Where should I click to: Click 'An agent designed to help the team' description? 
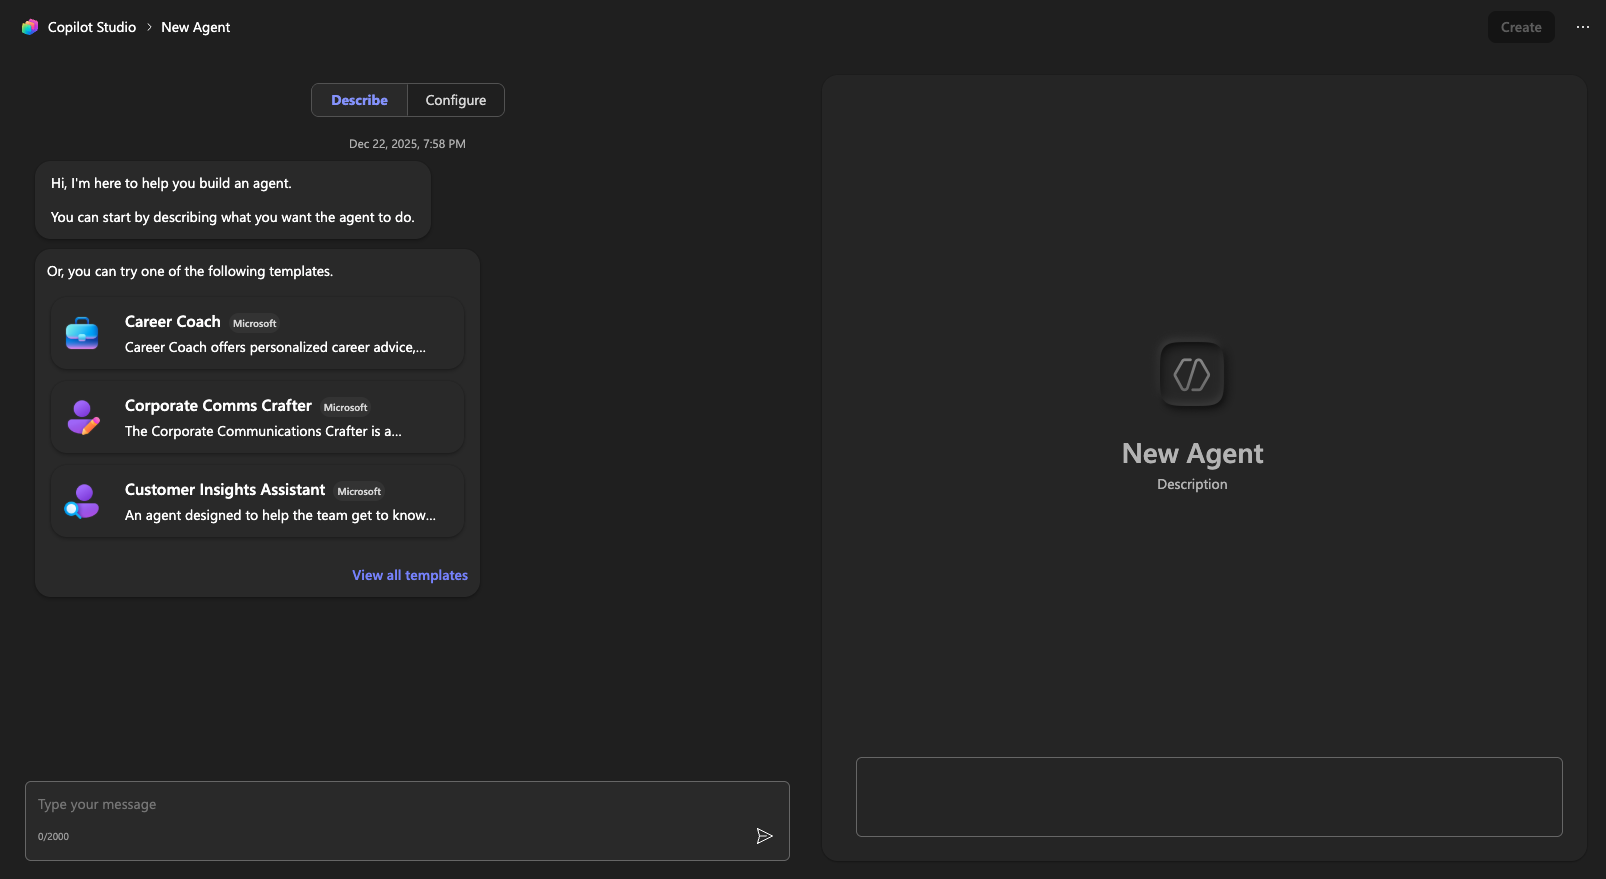(x=280, y=515)
